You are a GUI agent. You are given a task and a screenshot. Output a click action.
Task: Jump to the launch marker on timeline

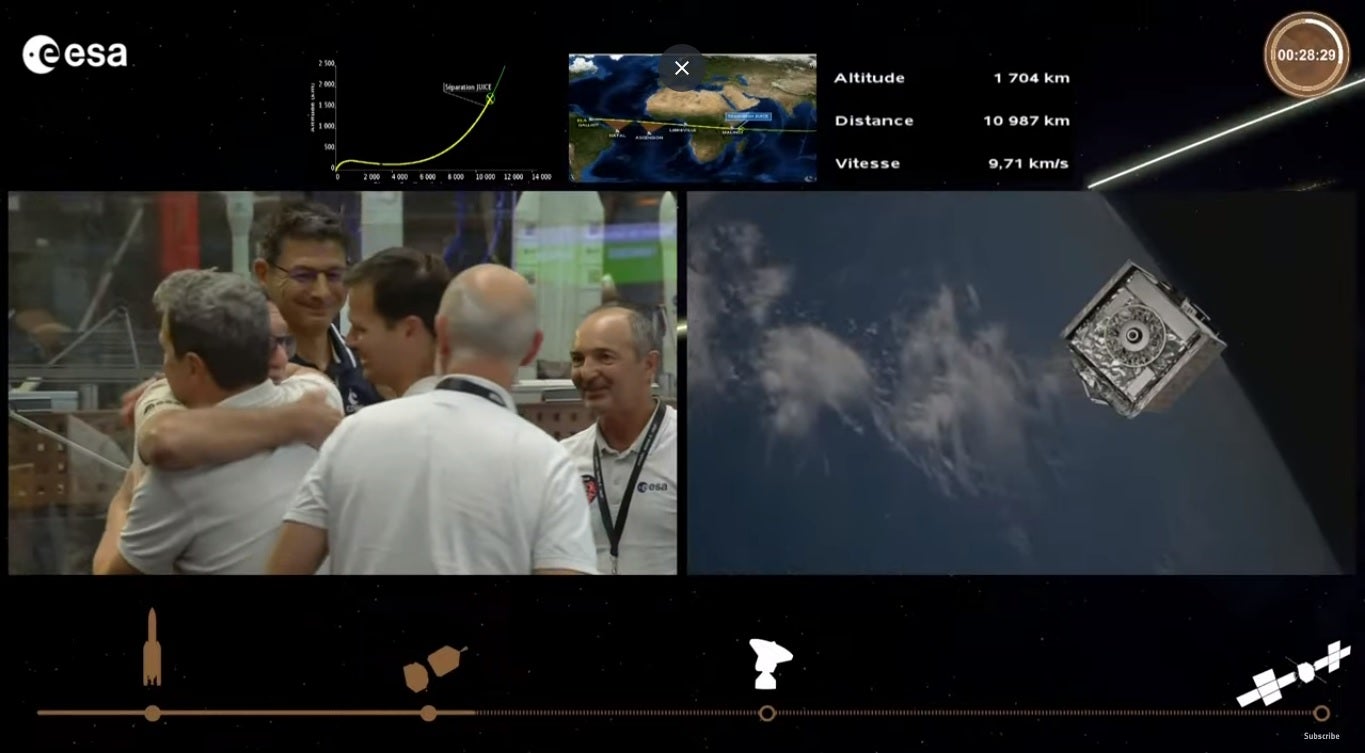152,713
